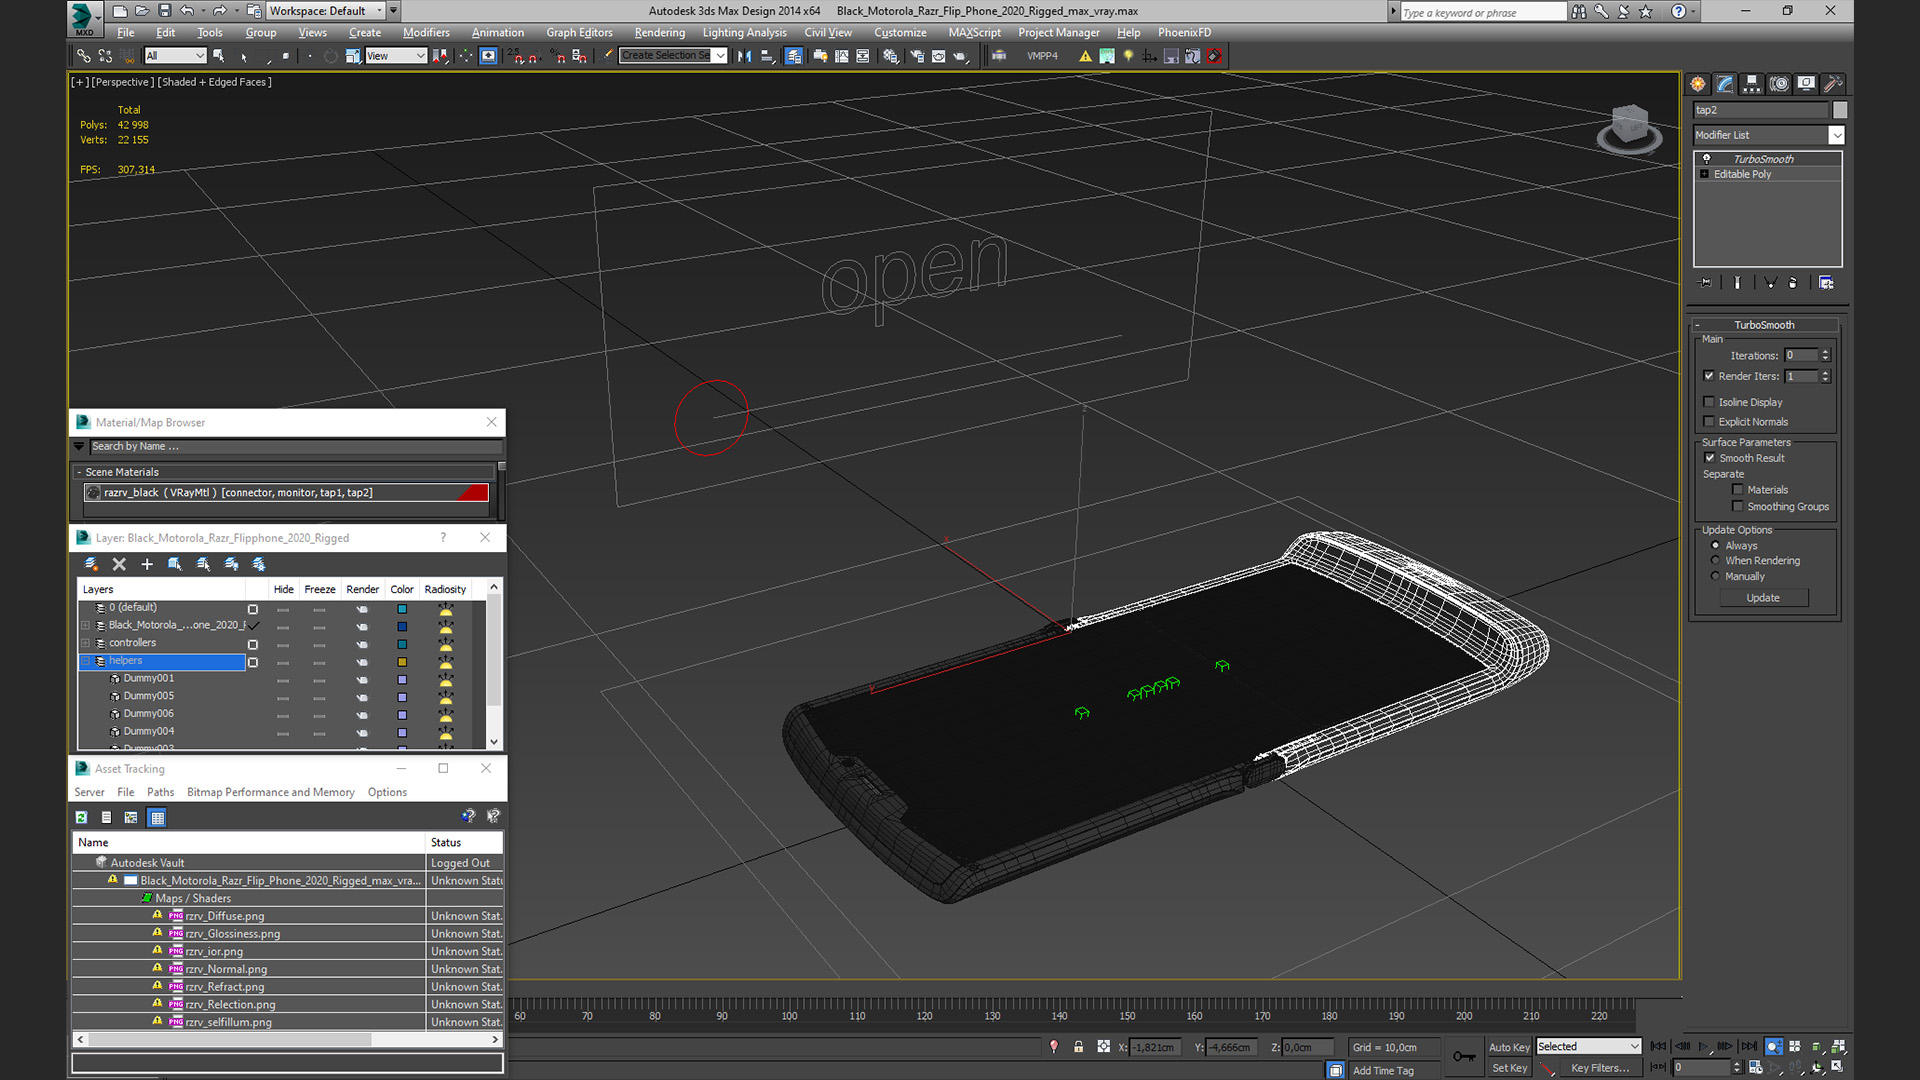The height and width of the screenshot is (1080, 1920).
Task: Click the Undo arrow icon
Action: point(188,11)
